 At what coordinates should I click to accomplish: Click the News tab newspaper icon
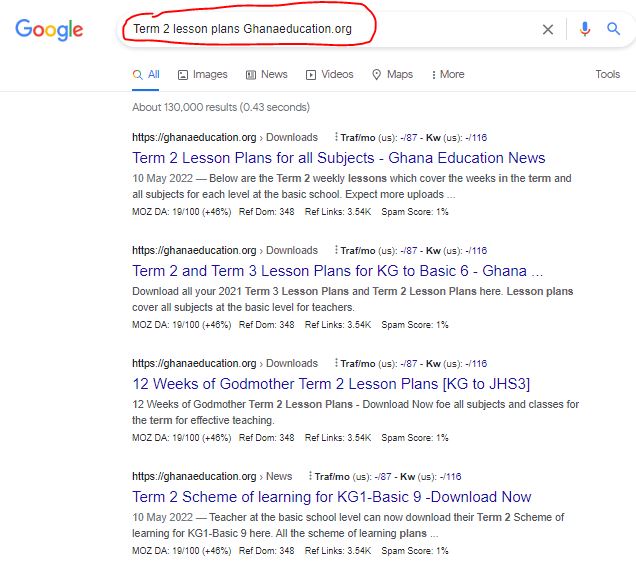(251, 75)
